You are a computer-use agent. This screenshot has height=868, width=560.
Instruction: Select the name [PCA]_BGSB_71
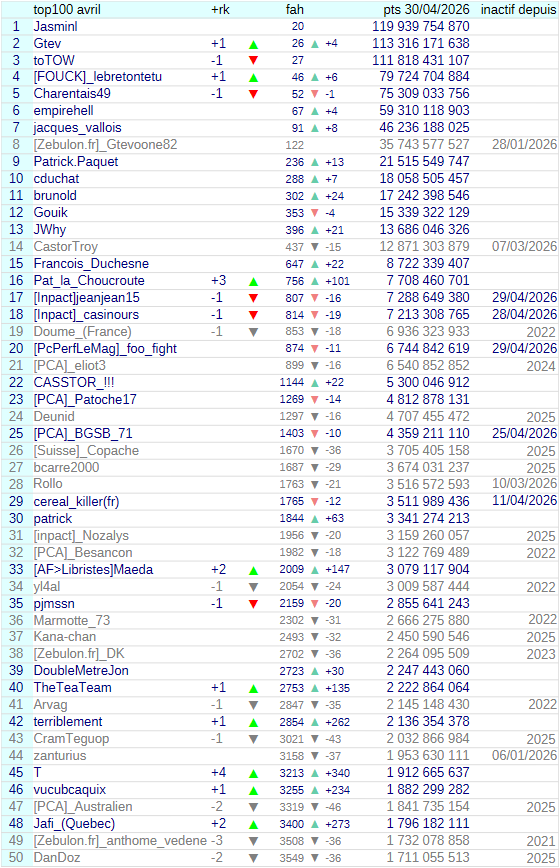[x=83, y=433]
